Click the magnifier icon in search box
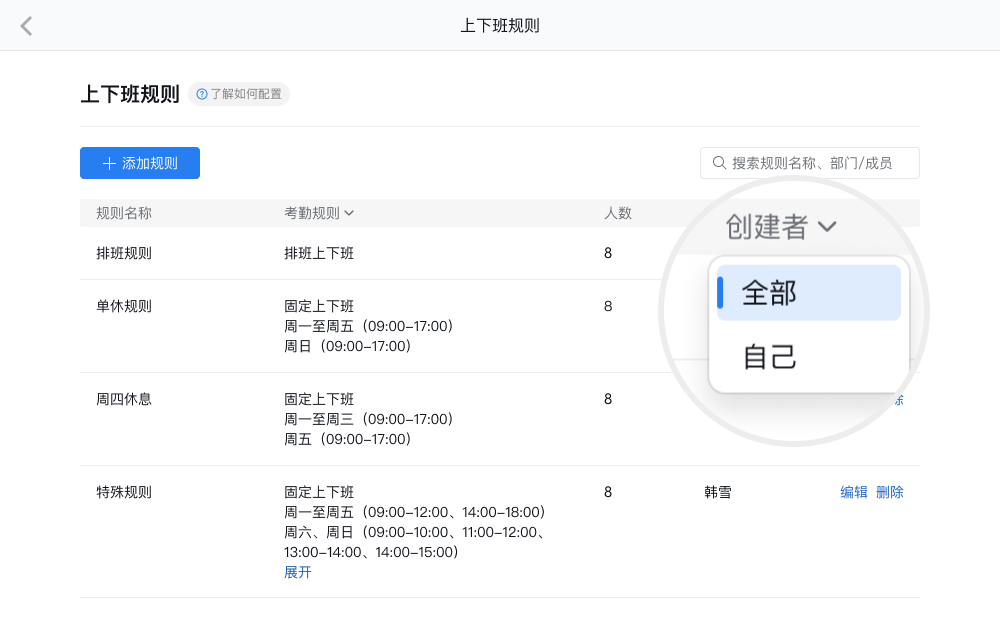The width and height of the screenshot is (1000, 640). click(x=719, y=163)
